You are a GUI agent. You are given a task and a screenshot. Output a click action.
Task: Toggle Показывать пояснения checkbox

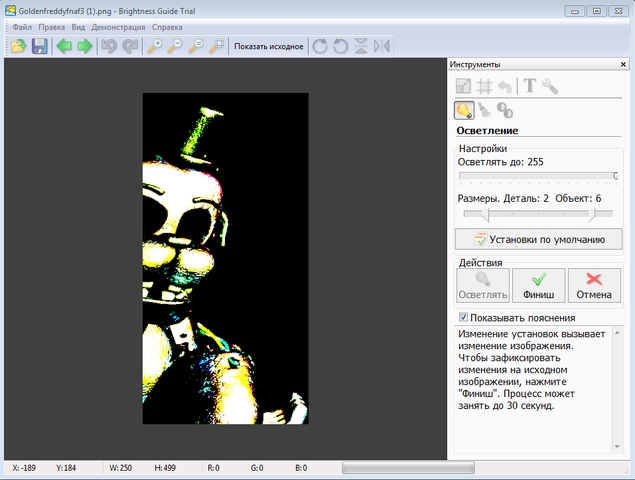[x=463, y=317]
